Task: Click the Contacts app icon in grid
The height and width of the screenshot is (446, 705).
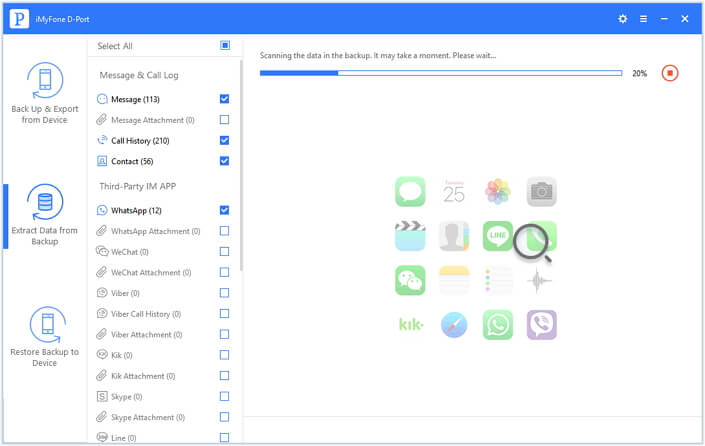Action: 454,236
